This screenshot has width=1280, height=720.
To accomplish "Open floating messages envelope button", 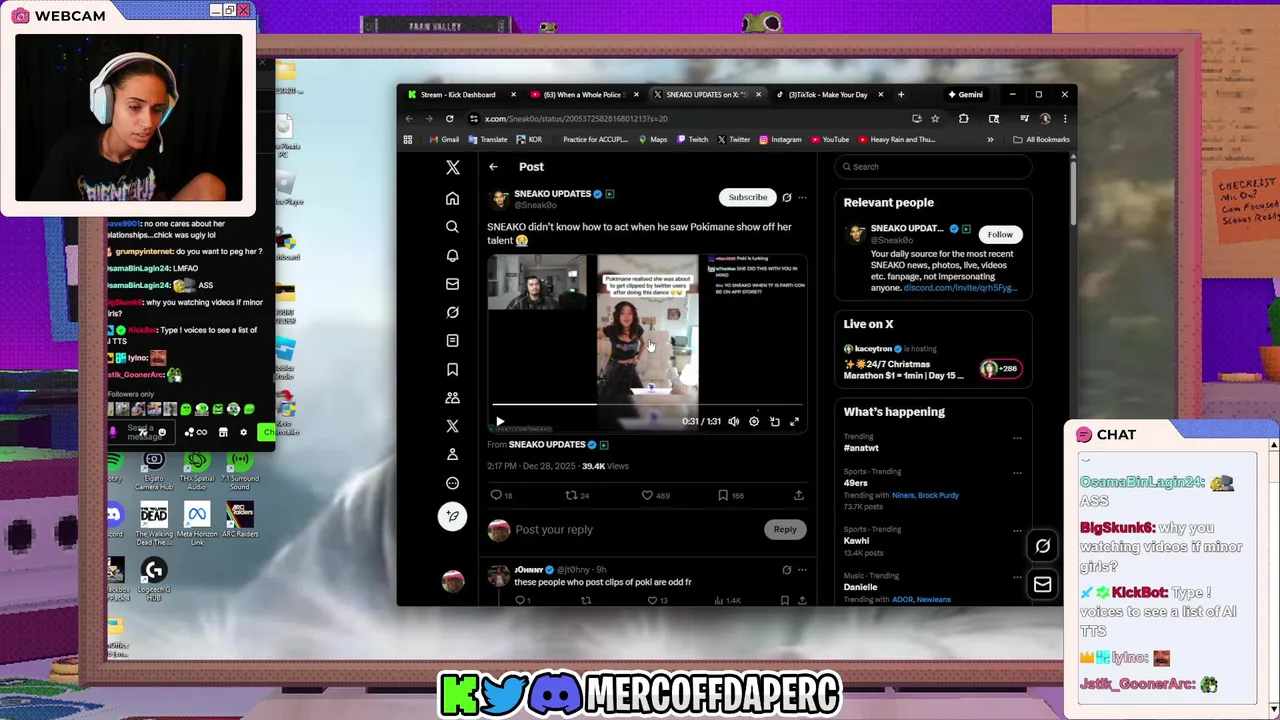I will click(x=1042, y=585).
